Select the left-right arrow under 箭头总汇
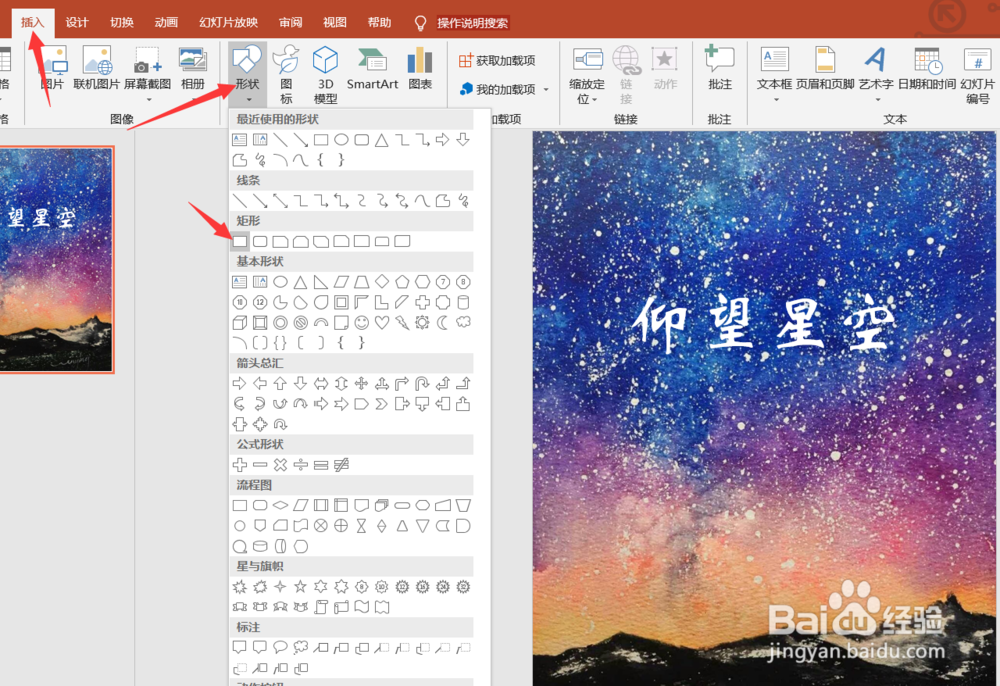Screen dimensions: 1000x686 coord(321,383)
